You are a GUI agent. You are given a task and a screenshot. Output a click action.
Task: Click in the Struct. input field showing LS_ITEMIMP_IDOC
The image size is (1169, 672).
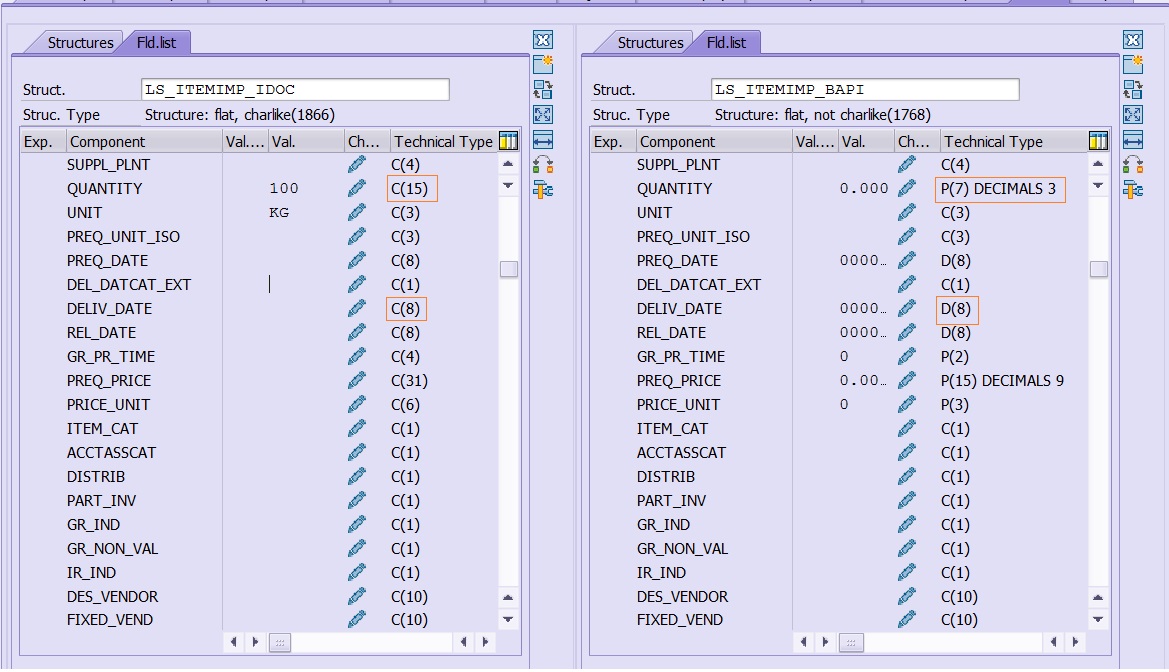[x=295, y=89]
